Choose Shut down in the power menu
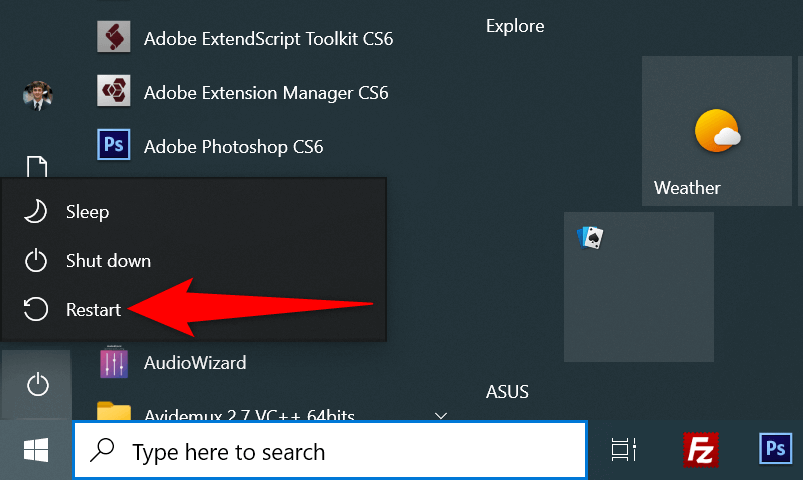 click(108, 261)
